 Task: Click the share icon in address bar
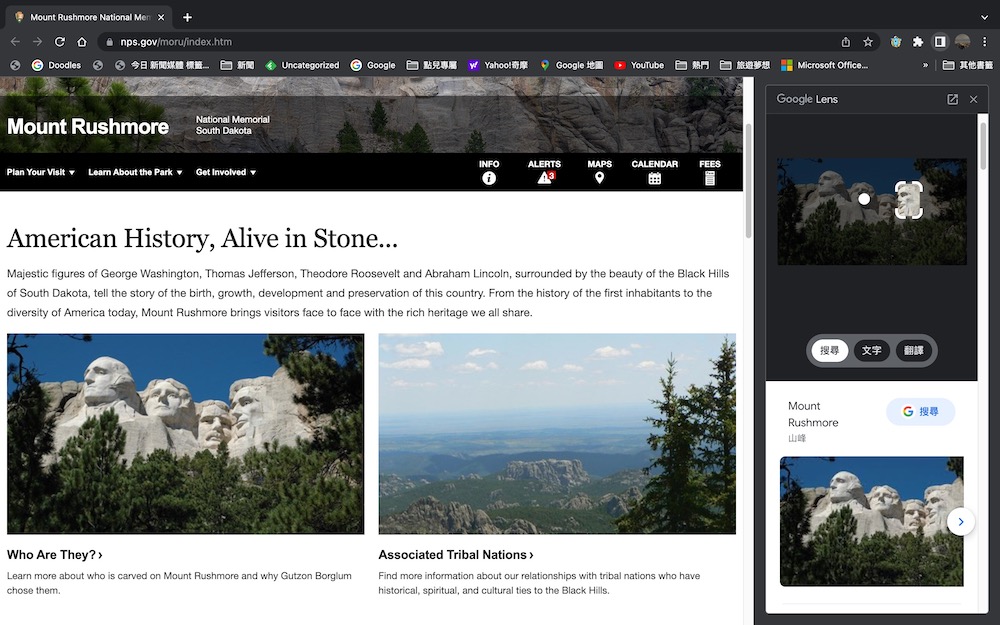point(846,41)
